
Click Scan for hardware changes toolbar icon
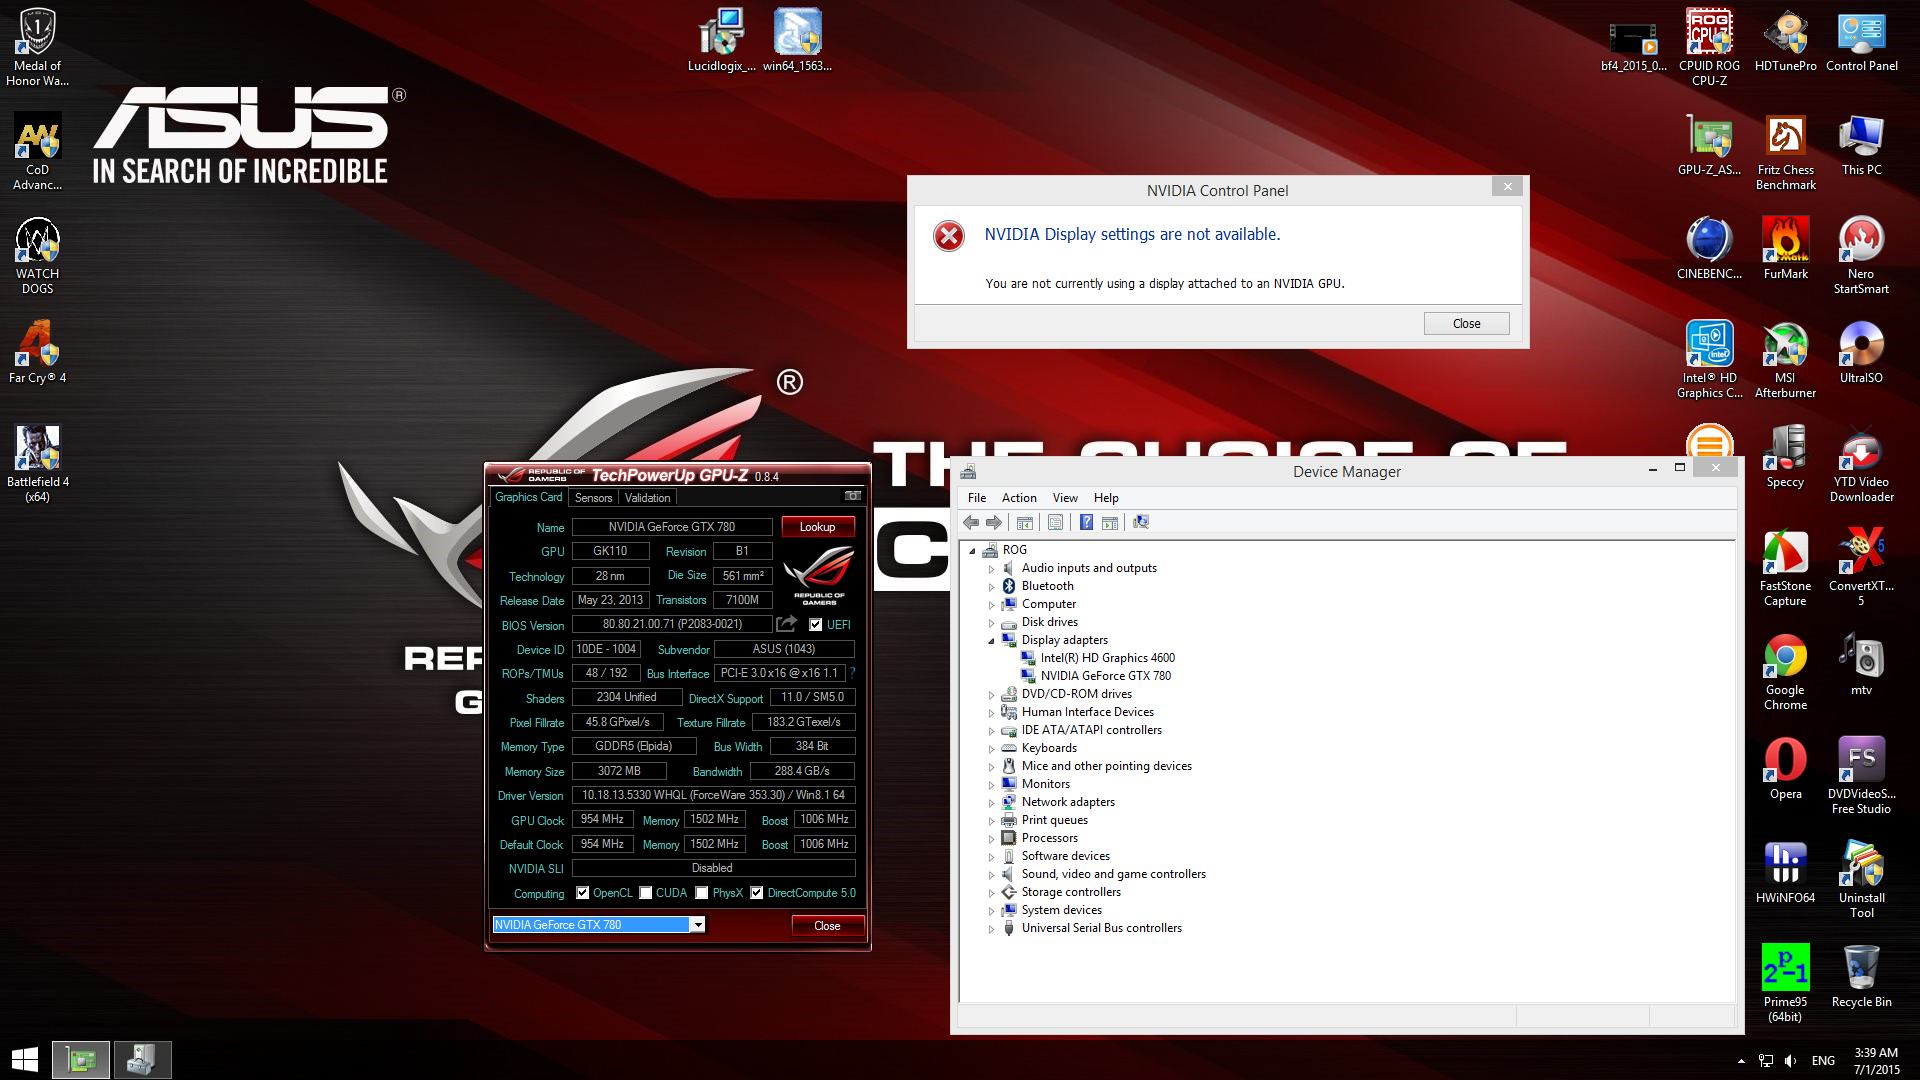(x=1141, y=523)
